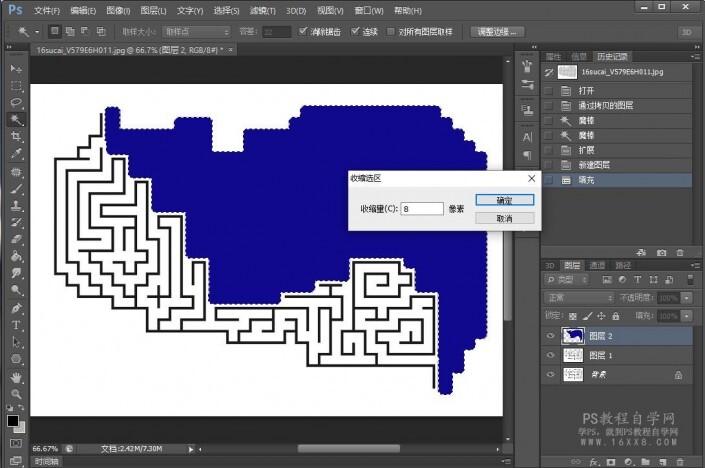Open the layer blend mode dropdown
The height and width of the screenshot is (468, 705).
579,298
